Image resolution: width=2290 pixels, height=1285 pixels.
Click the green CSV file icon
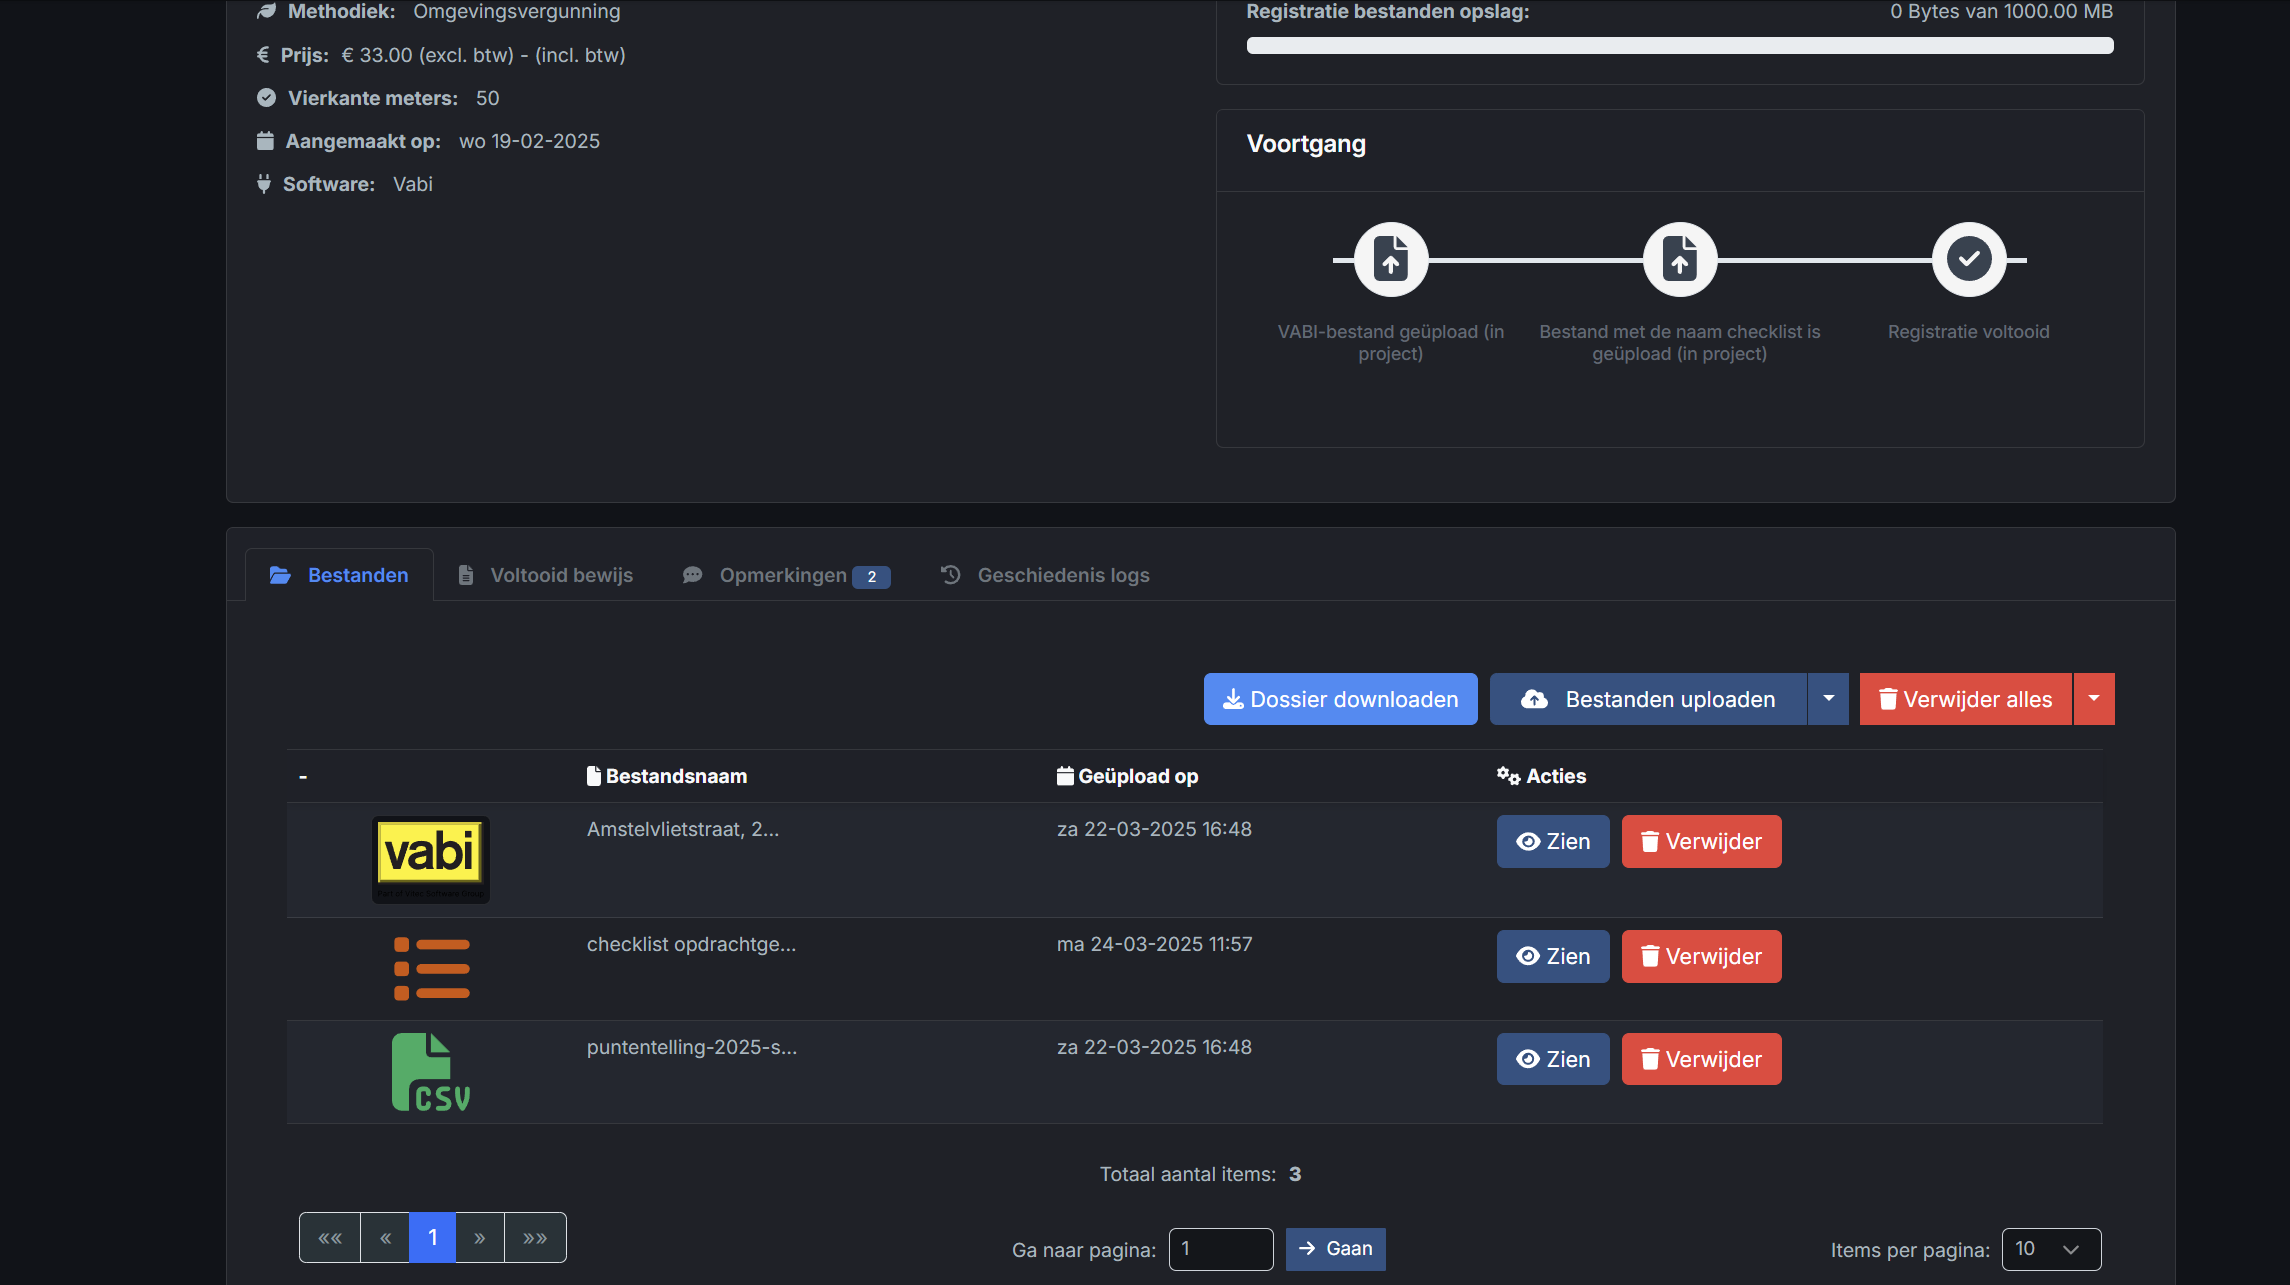point(431,1072)
